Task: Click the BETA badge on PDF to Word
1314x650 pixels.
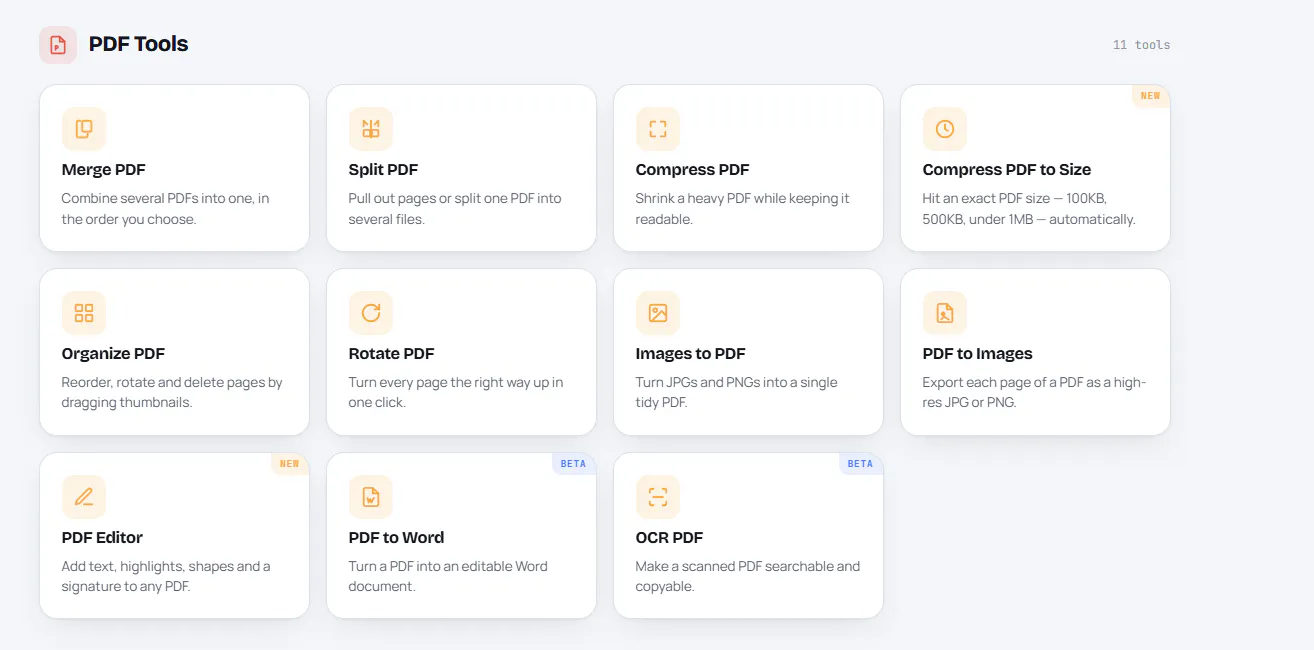Action: (574, 464)
